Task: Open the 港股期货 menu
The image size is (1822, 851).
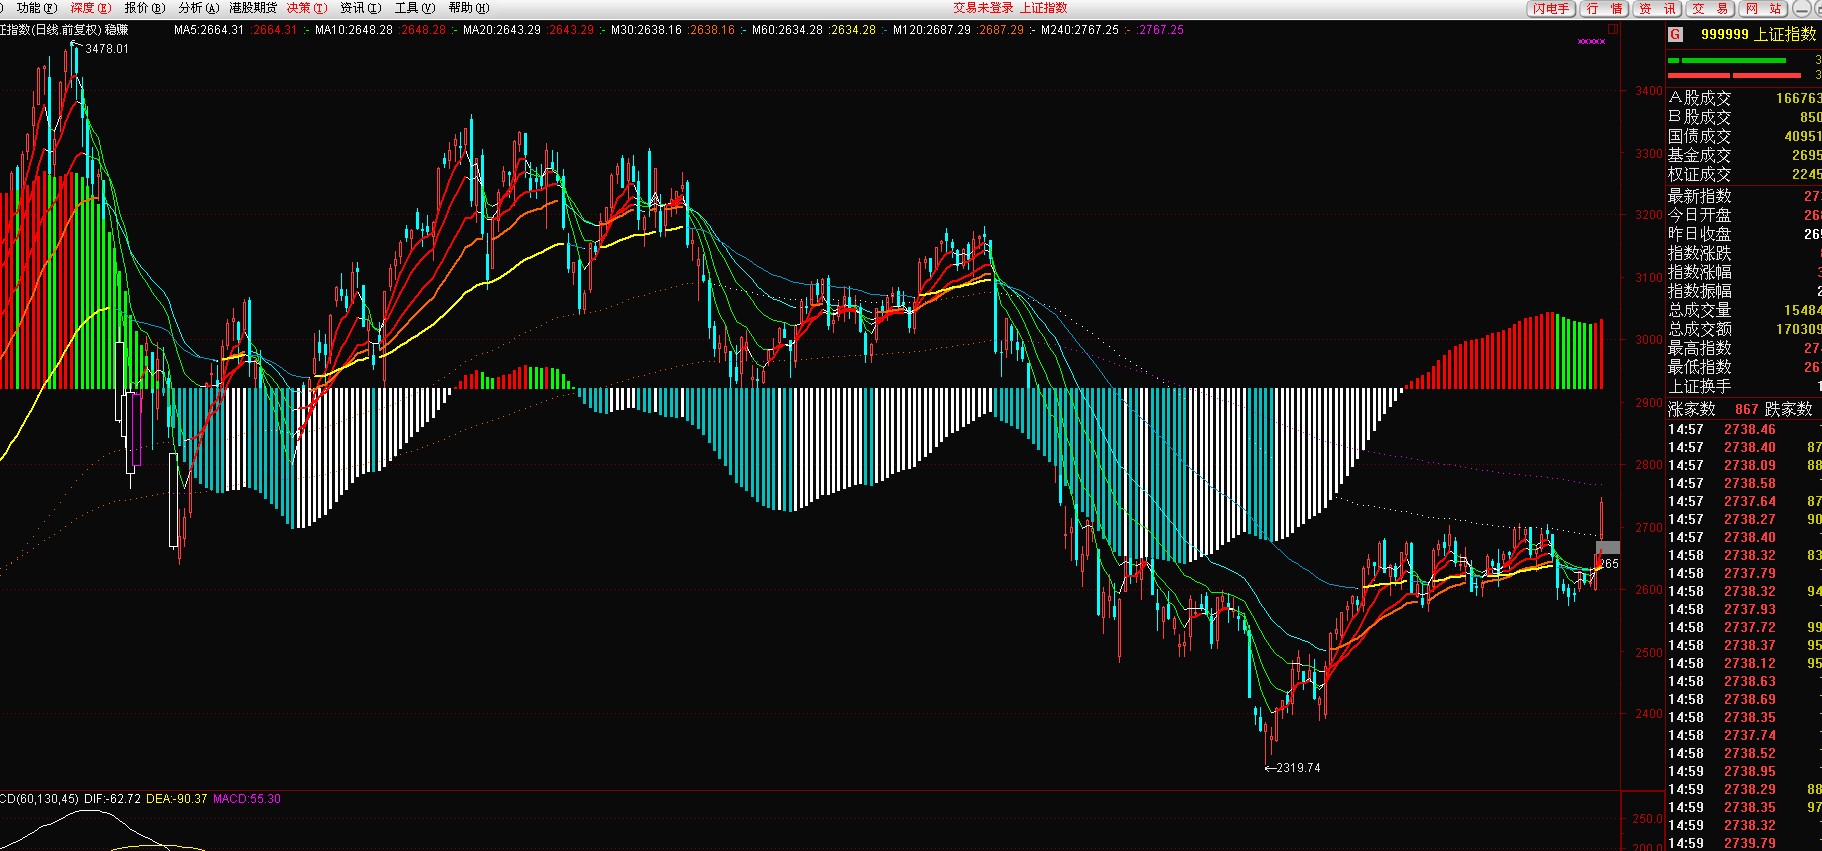Action: point(253,8)
